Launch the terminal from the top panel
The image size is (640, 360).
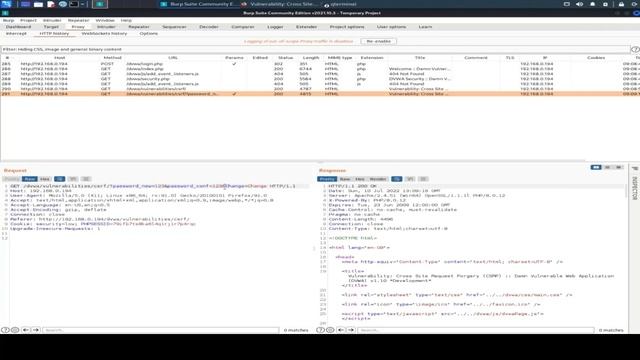click(x=74, y=4)
